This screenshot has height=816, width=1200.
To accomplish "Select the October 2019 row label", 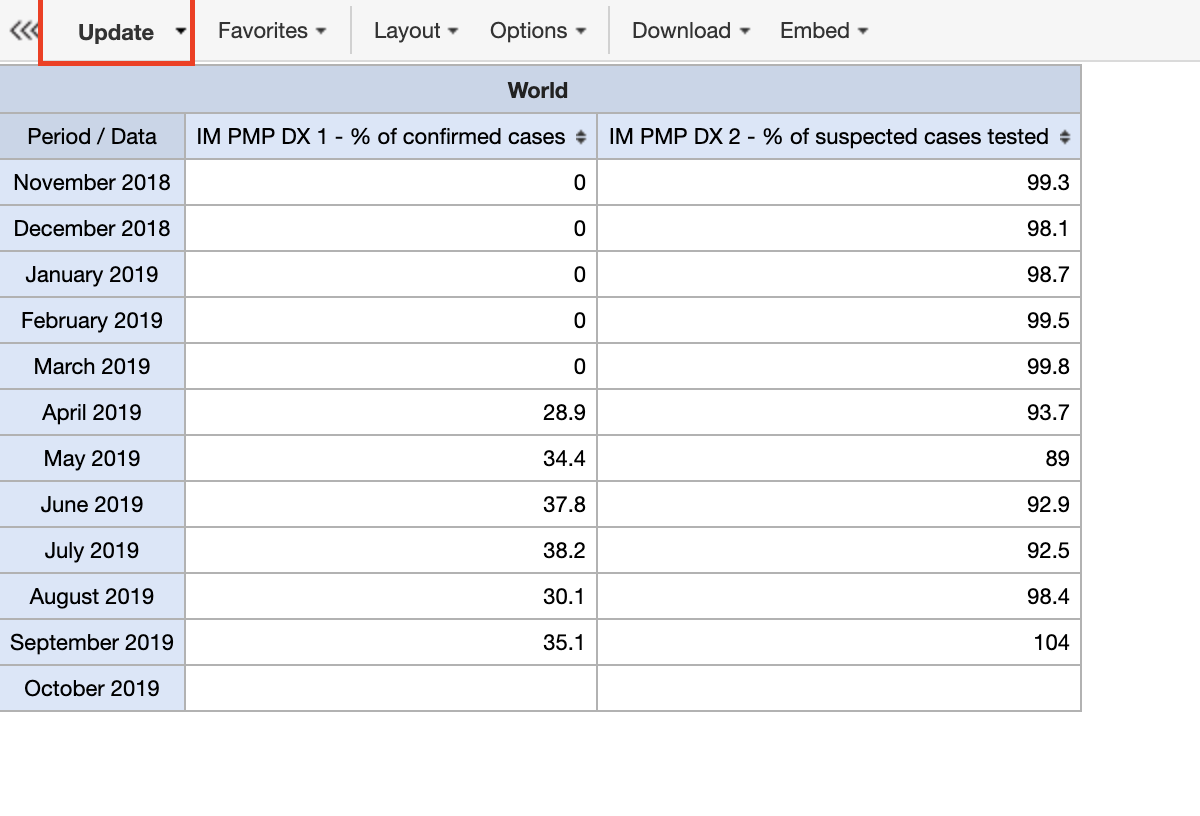I will [92, 688].
